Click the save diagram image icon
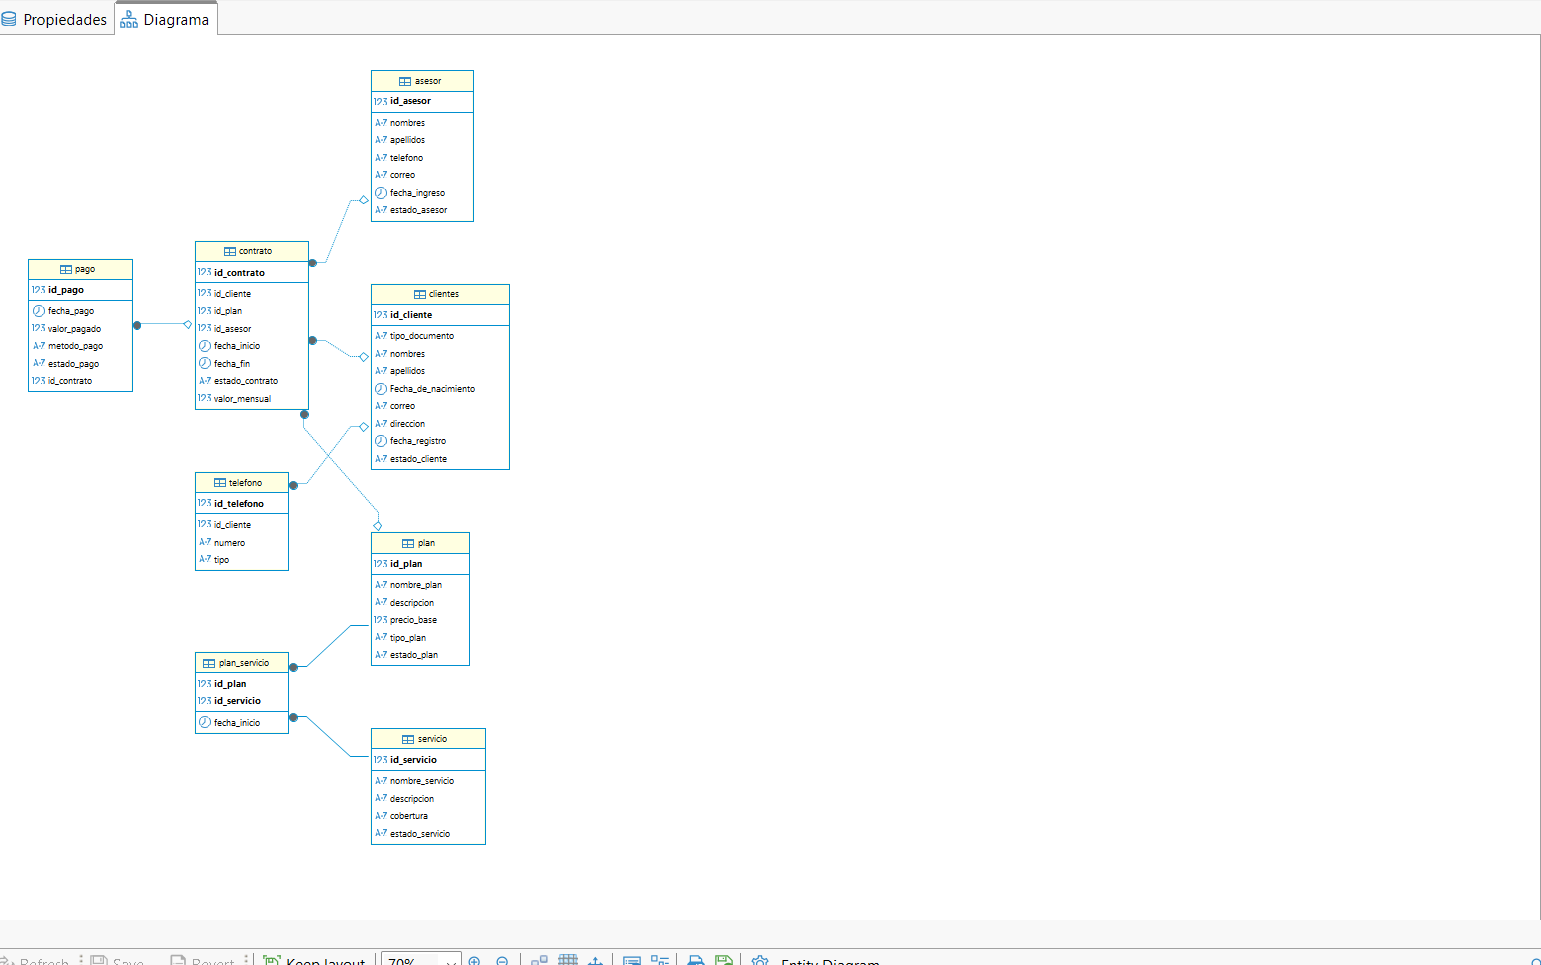The height and width of the screenshot is (965, 1541). coord(724,961)
